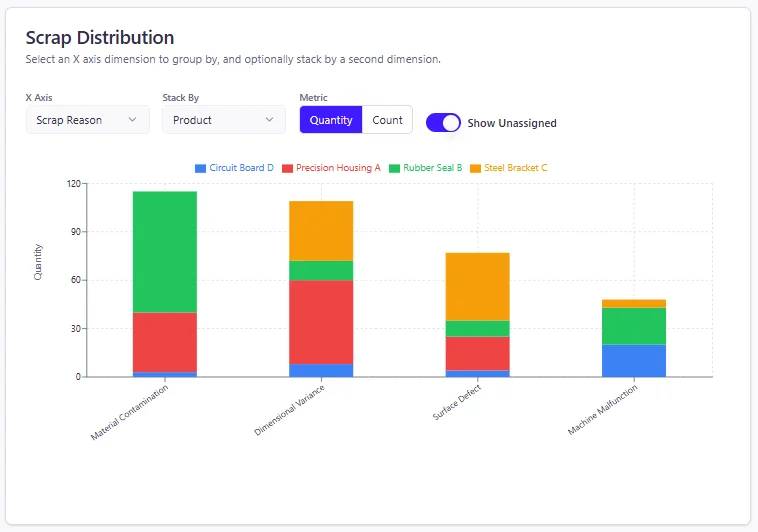Click the 90 y-axis tick value
Screen dimensions: 758x532
coord(76,232)
